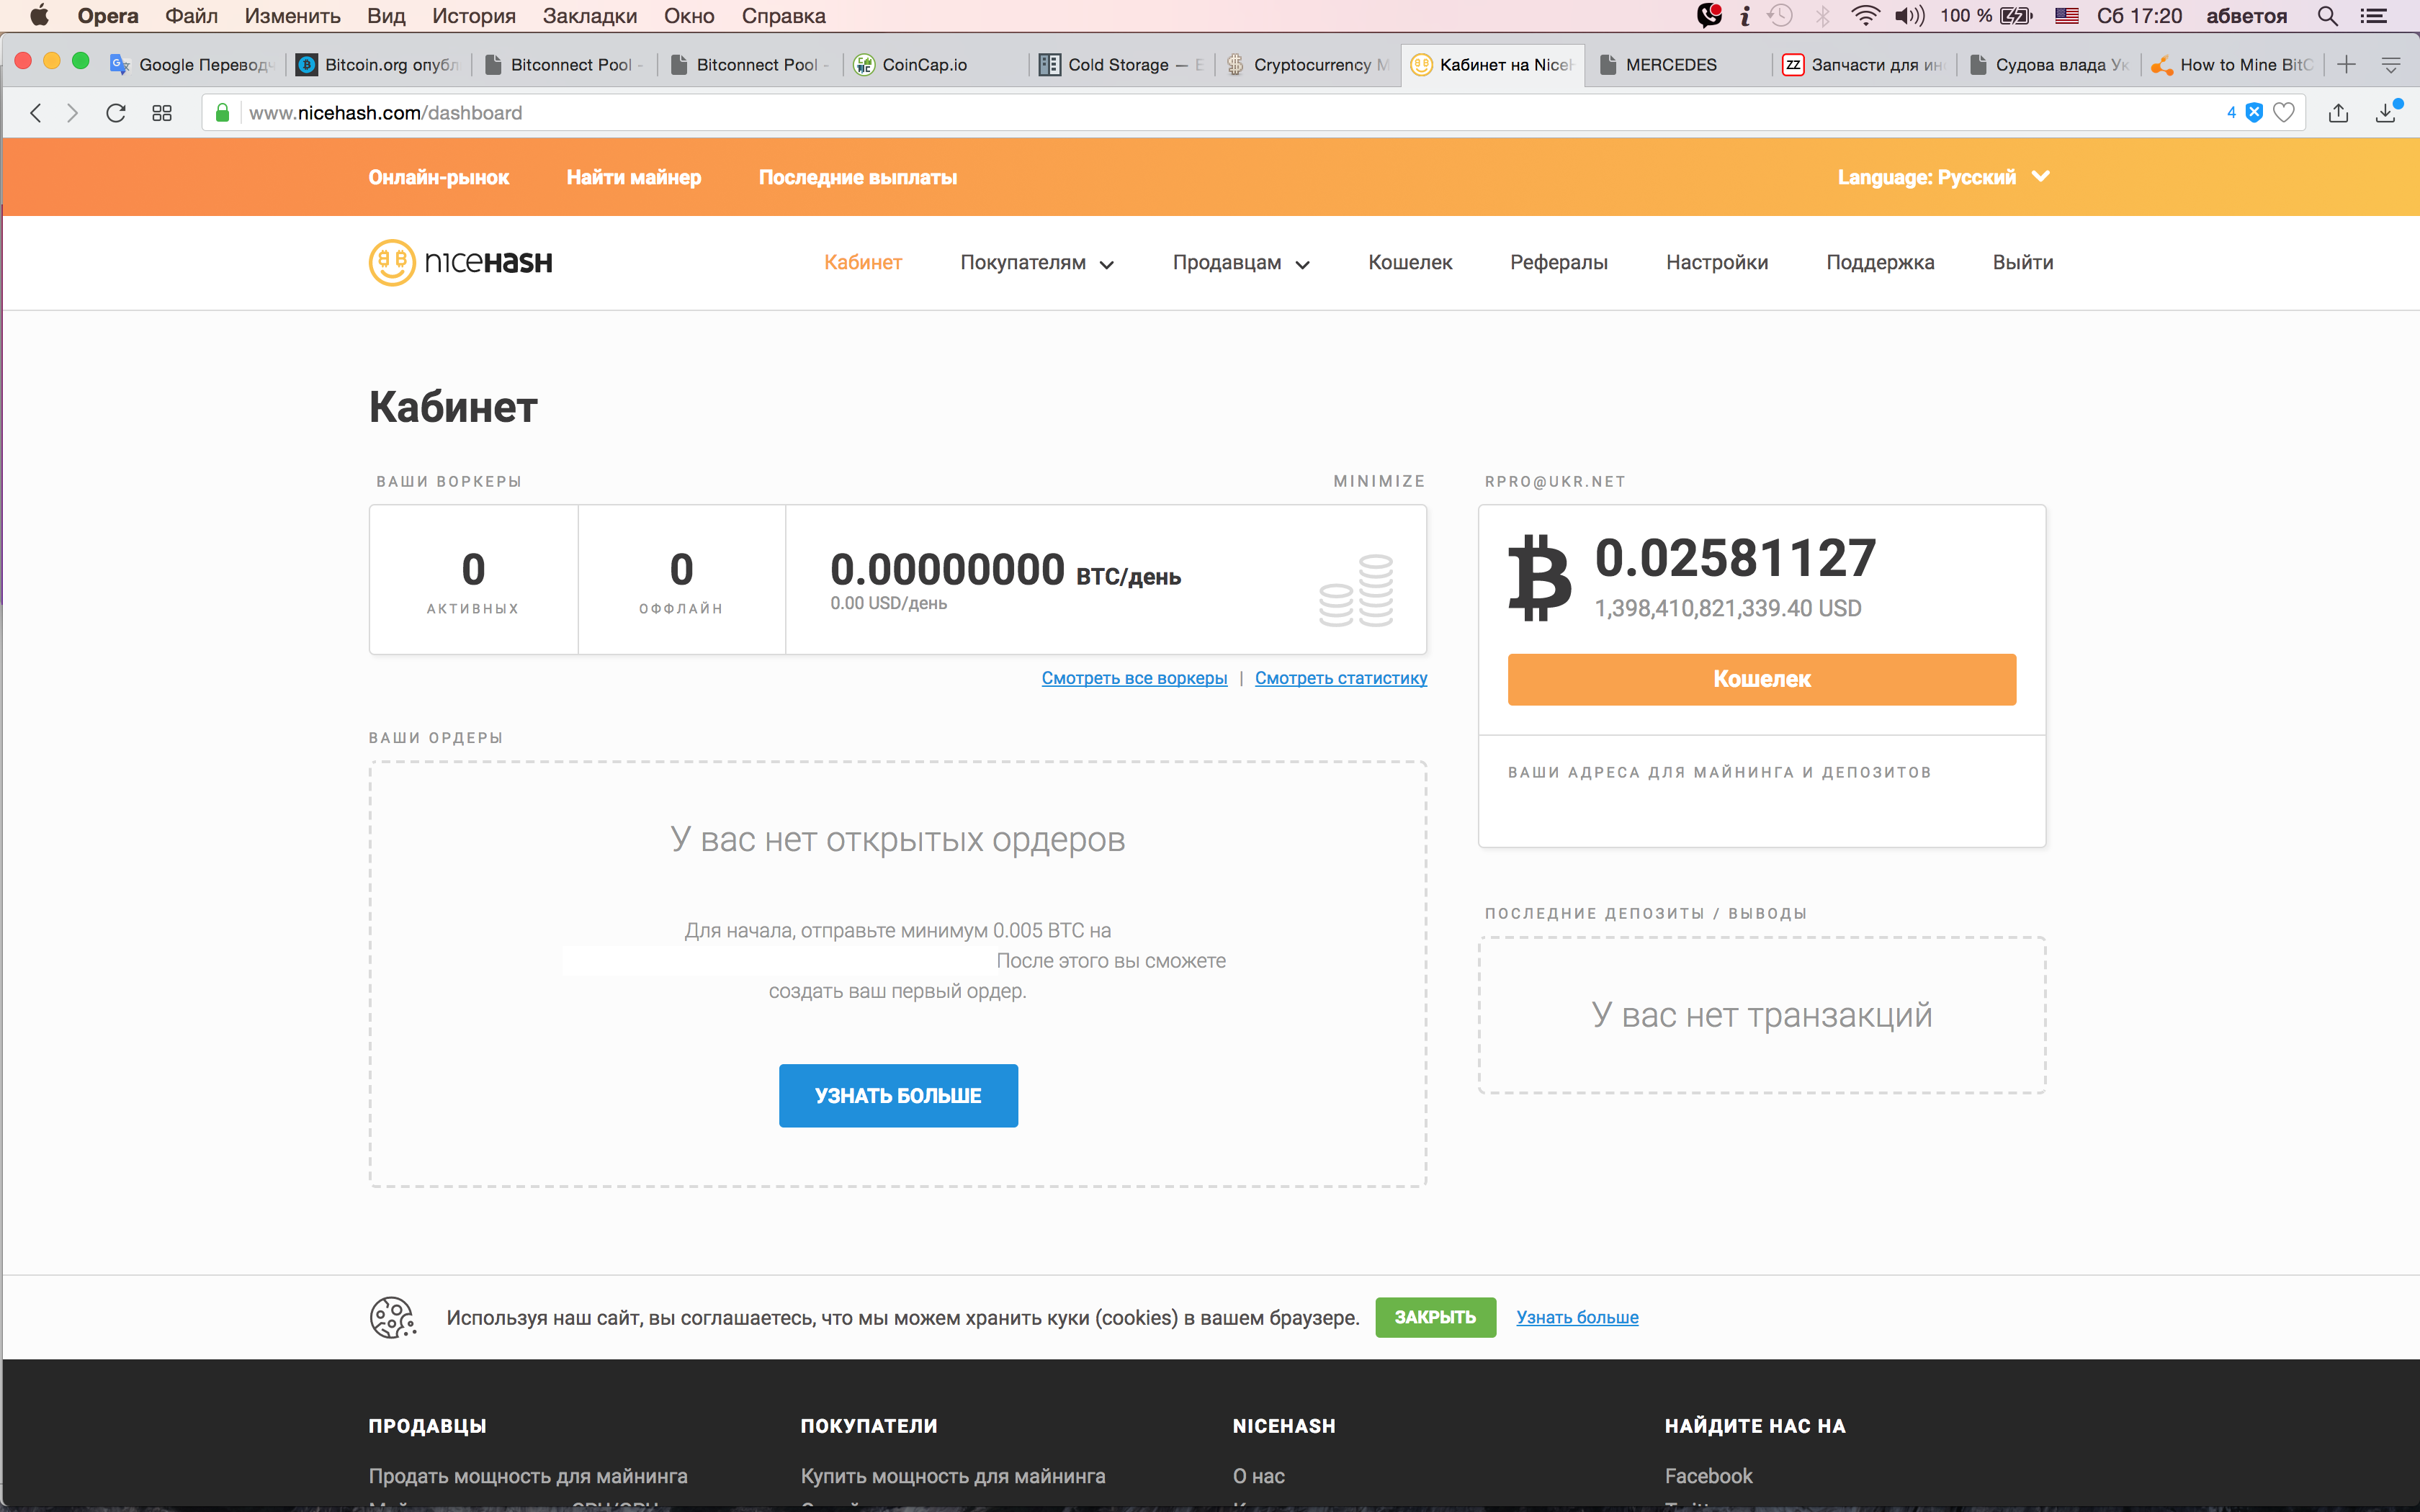Log out with Выйти
The image size is (2420, 1512).
(x=2023, y=262)
